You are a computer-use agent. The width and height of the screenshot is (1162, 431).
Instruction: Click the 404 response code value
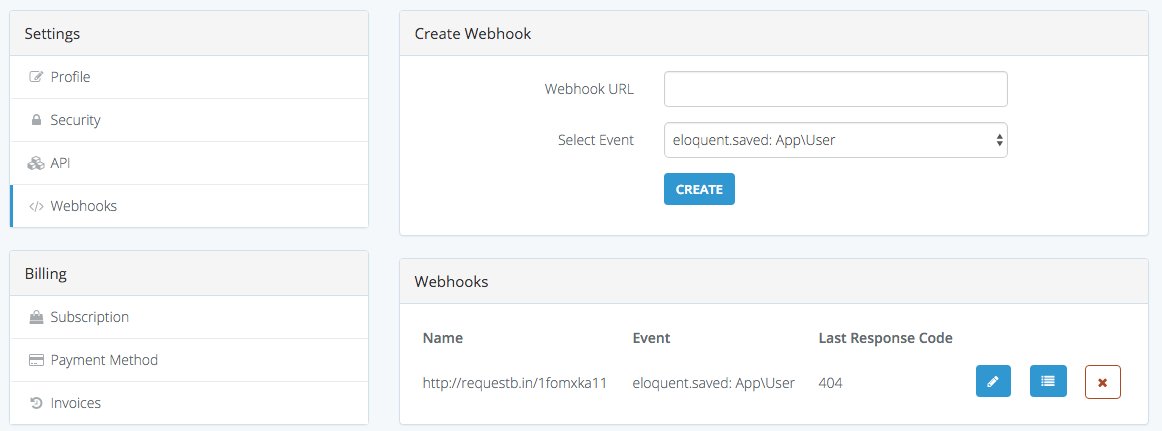[x=830, y=383]
